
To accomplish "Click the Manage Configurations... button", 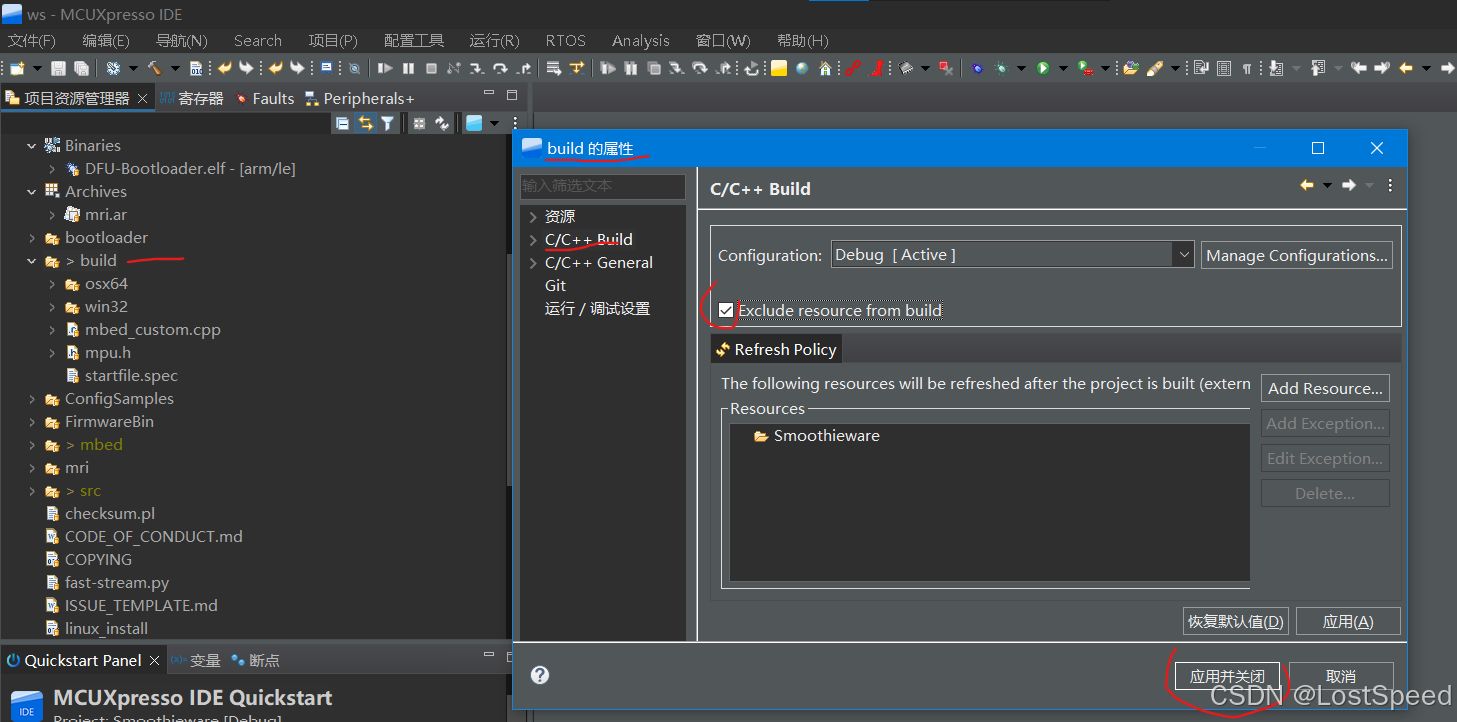I will 1297,255.
